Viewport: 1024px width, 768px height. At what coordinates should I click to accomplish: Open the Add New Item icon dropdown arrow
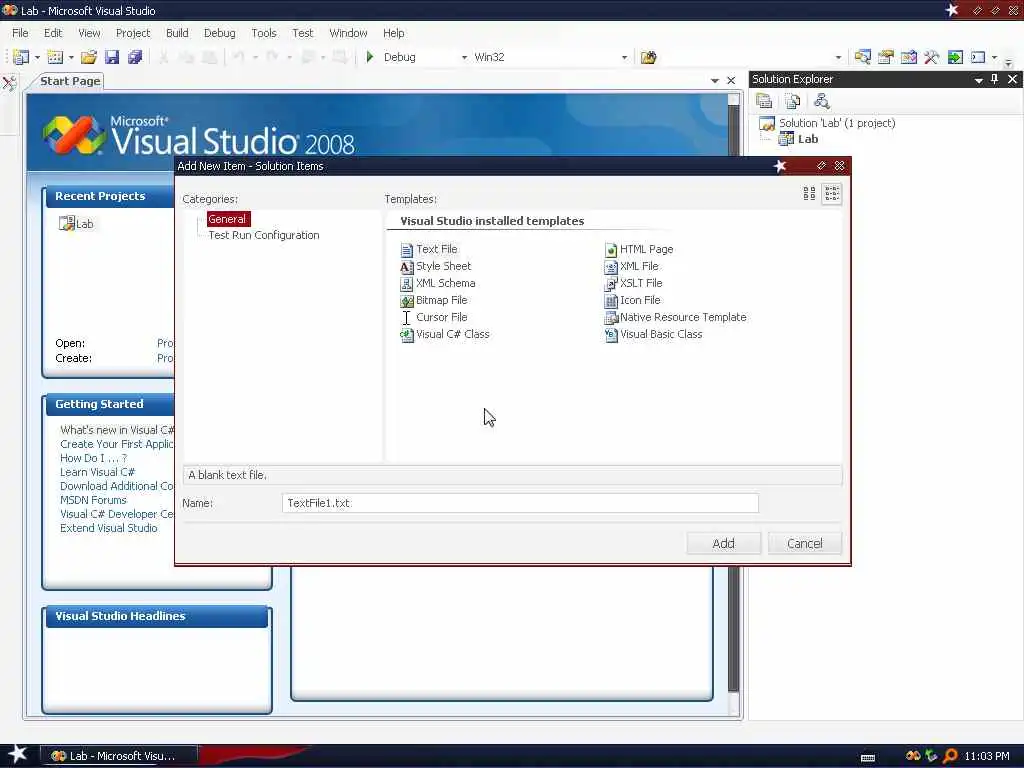[x=71, y=57]
